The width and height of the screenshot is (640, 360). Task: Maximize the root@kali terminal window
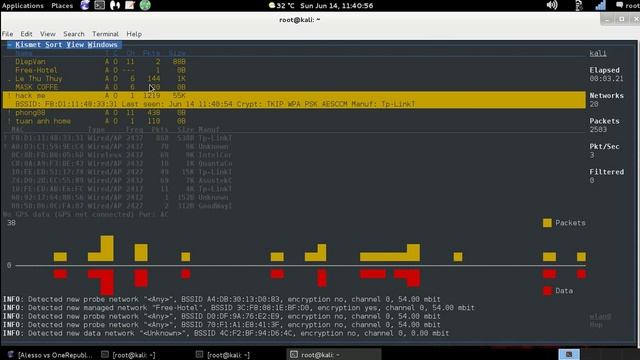coord(622,19)
